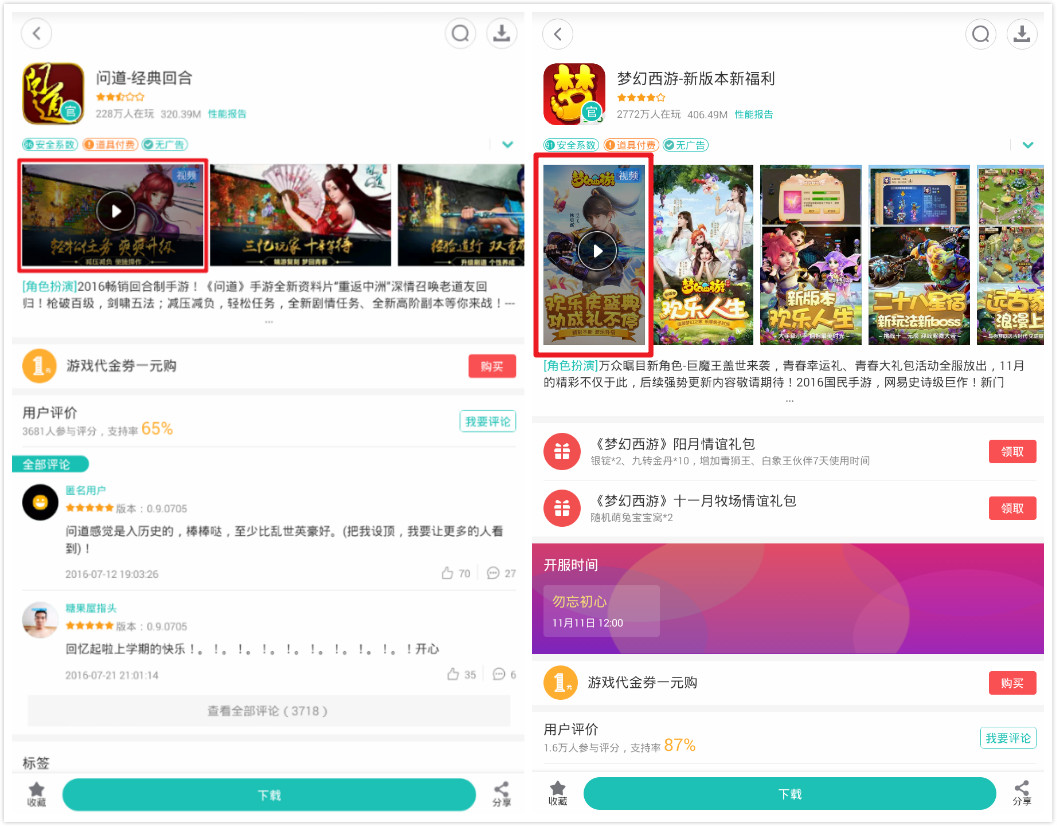The height and width of the screenshot is (826, 1057).
Task: Expand the 梦幻西游 tags chevron arrow
Action: pyautogui.click(x=1027, y=145)
